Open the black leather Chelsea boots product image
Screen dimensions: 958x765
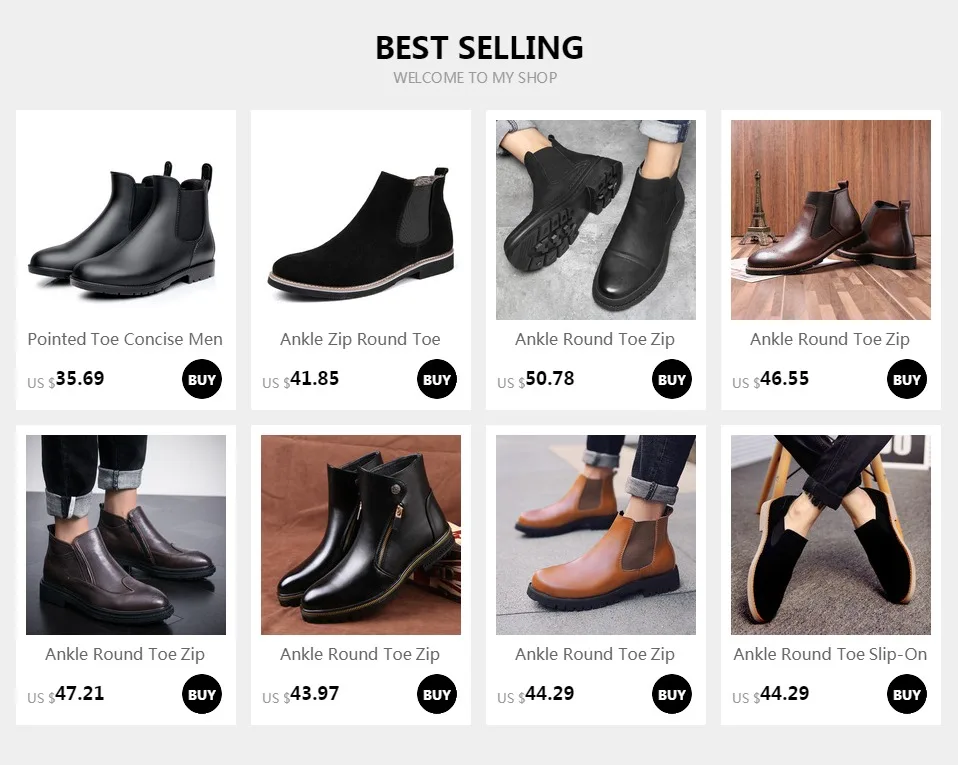tap(126, 219)
